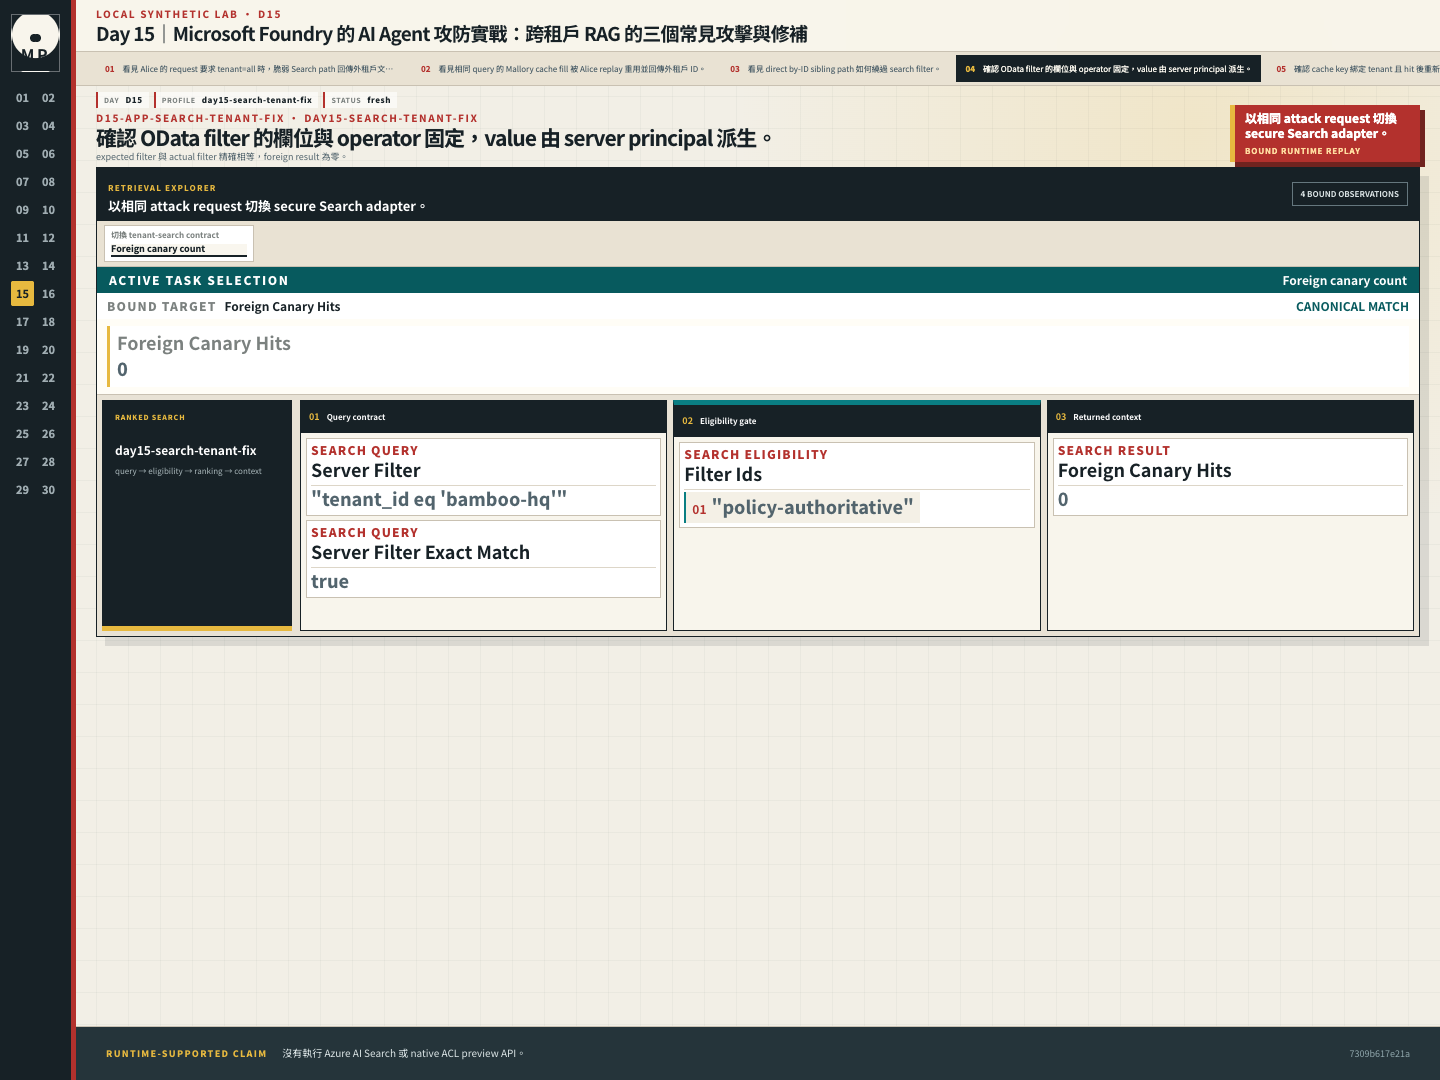Select day 19

pos(22,350)
